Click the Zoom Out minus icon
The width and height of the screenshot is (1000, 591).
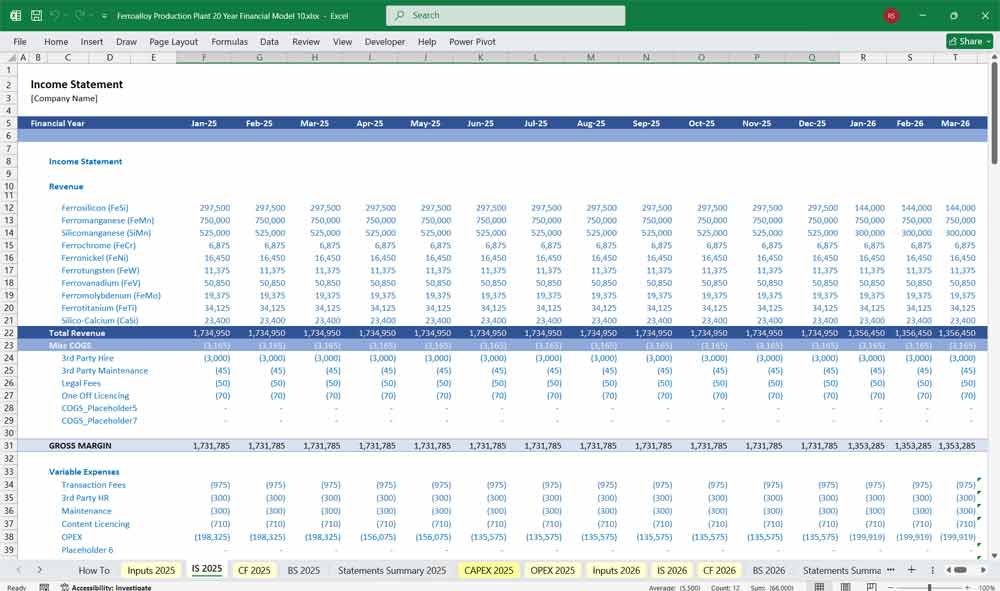pos(891,587)
